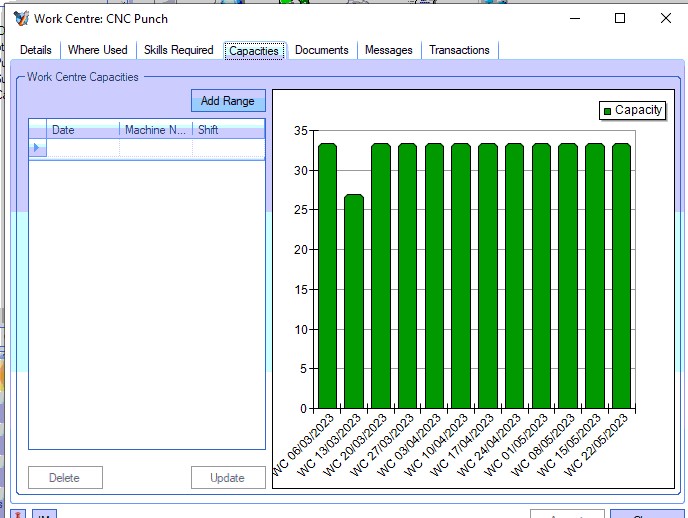Viewport: 688px width, 518px height.
Task: Select the Skills Required tab
Action: pos(179,50)
